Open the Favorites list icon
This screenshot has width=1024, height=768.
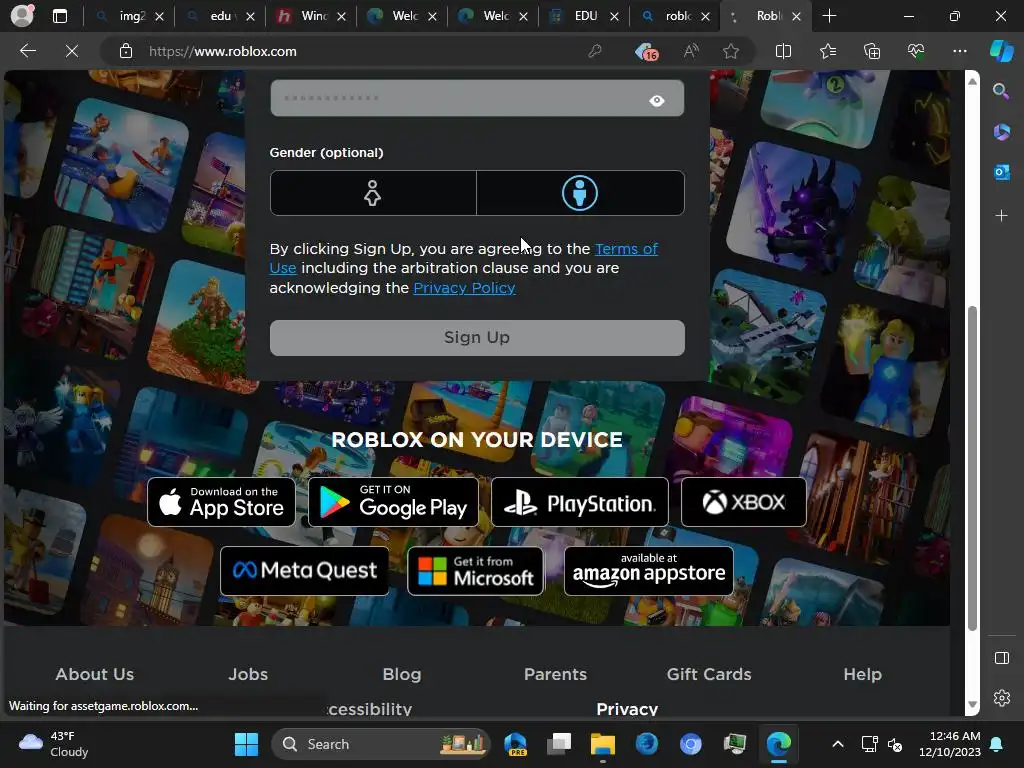coord(827,51)
